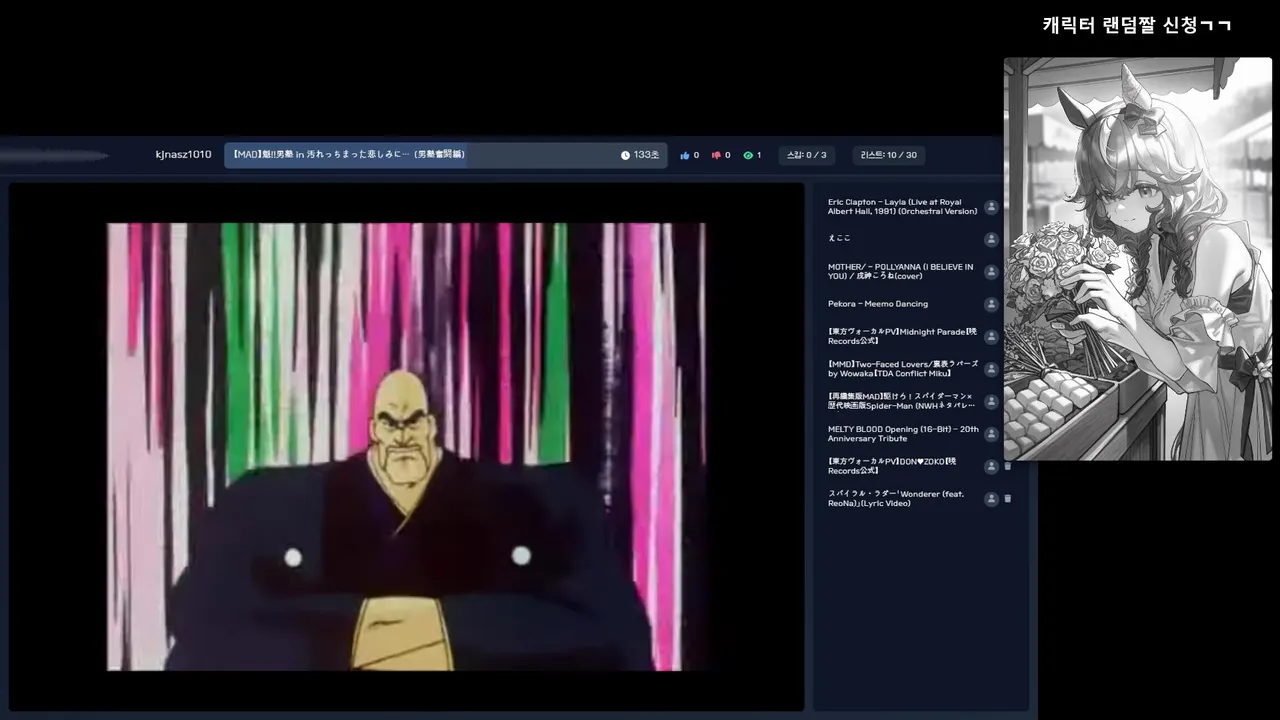Viewport: 1280px width, 720px height.
Task: Click user avatar beside MELTY BLOOD Opening entry
Action: click(x=991, y=434)
